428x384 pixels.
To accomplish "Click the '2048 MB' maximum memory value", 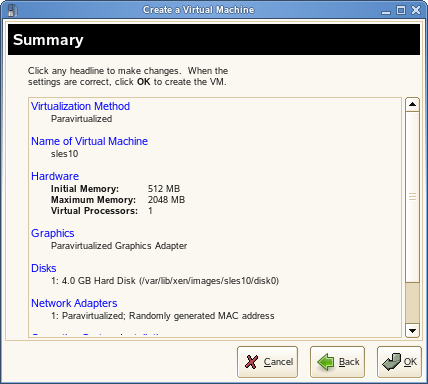I will pyautogui.click(x=166, y=200).
